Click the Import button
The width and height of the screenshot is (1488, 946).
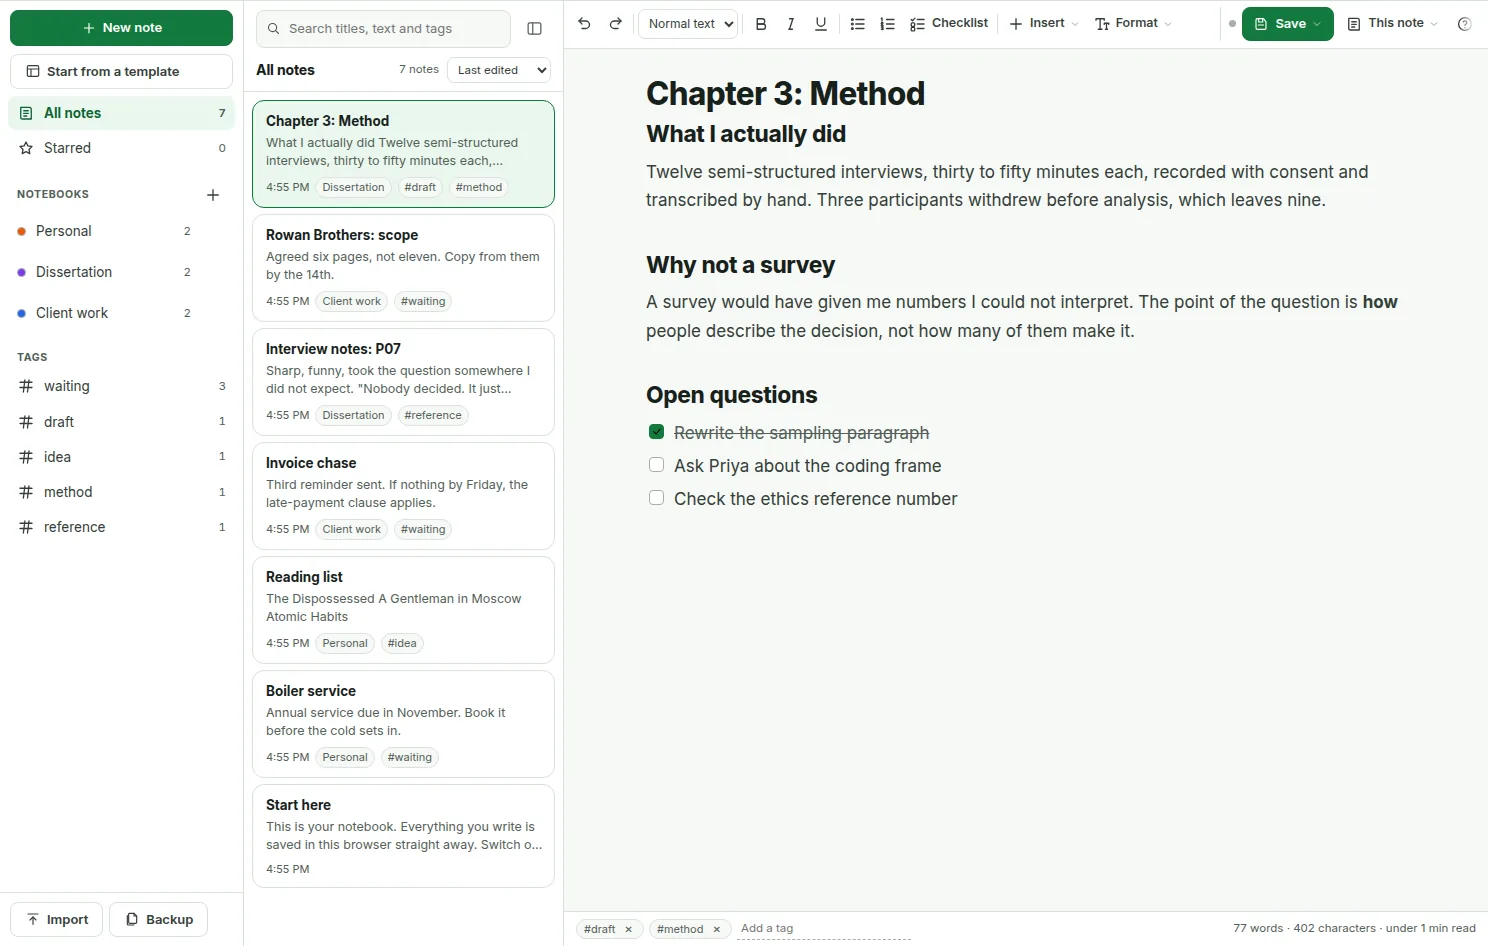57,920
